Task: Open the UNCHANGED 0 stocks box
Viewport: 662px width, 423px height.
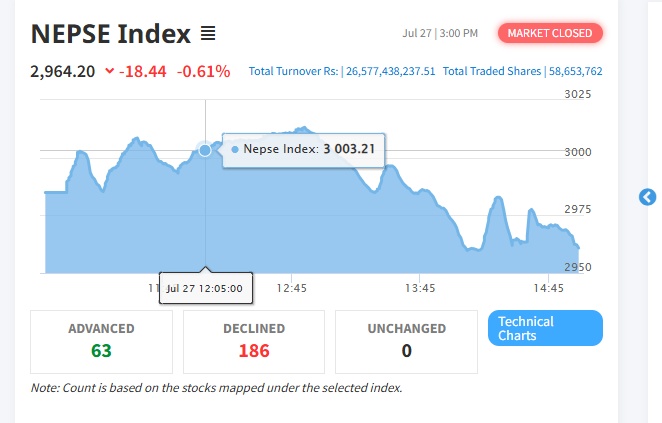Action: [x=406, y=342]
